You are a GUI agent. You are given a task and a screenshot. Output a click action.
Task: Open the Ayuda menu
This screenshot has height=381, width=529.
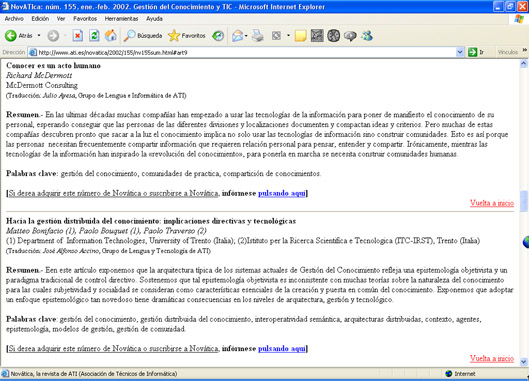[x=154, y=19]
